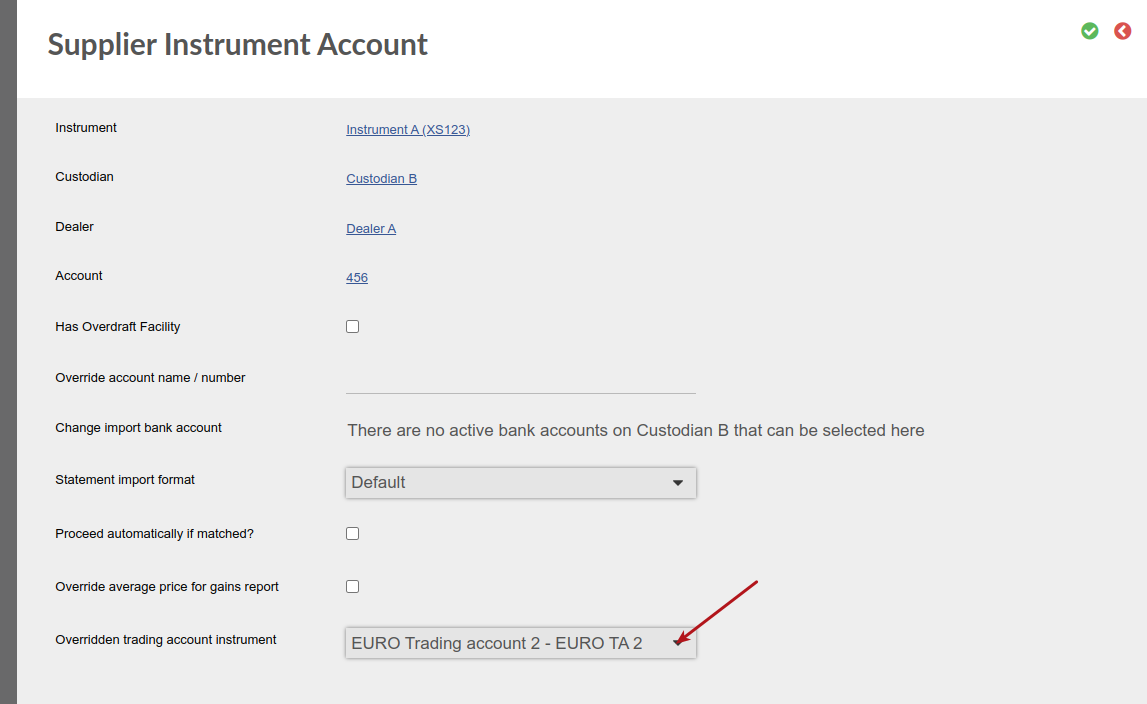Follow the Dealer A link
1147x704 pixels.
pos(371,228)
